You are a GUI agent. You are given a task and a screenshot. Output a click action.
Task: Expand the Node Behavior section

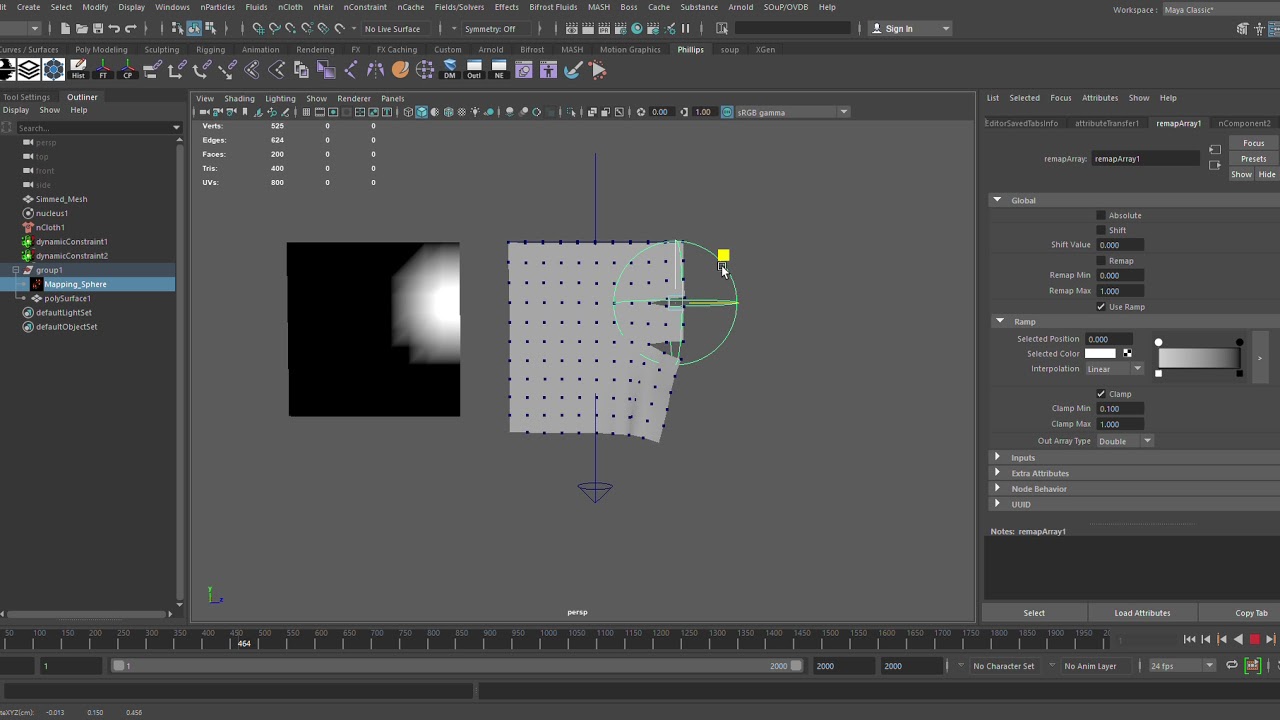coord(997,488)
